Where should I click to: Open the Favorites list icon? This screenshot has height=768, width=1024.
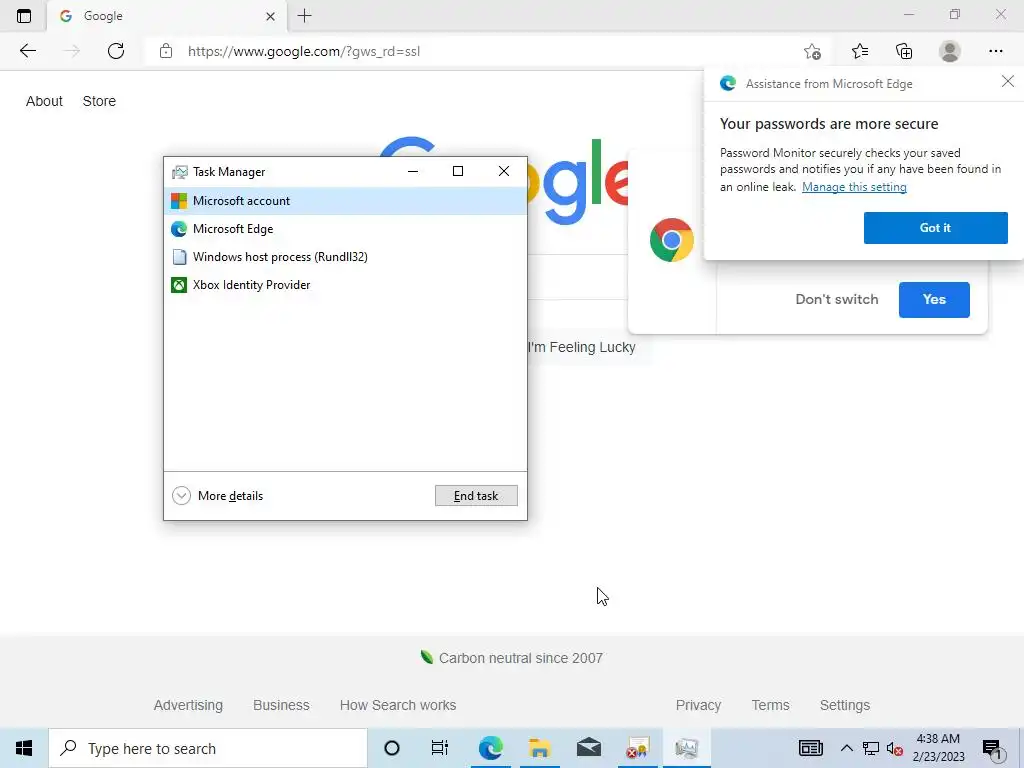coord(859,51)
